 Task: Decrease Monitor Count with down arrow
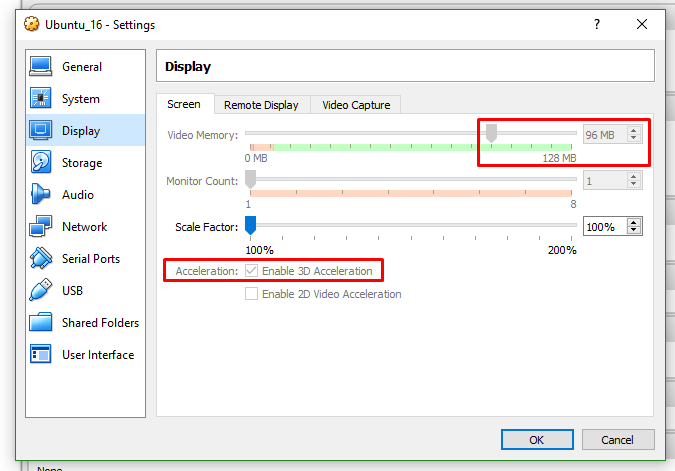[634, 184]
